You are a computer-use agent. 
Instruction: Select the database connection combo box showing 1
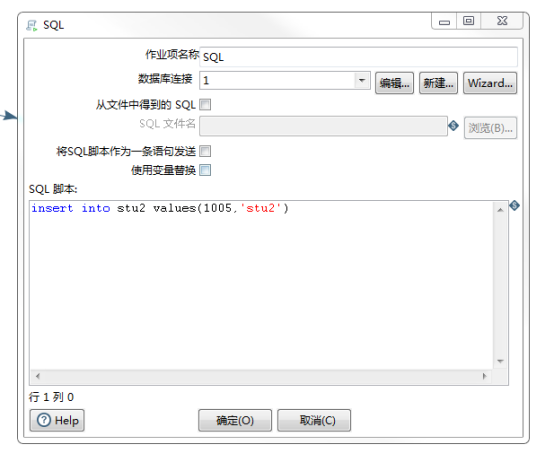[285, 80]
